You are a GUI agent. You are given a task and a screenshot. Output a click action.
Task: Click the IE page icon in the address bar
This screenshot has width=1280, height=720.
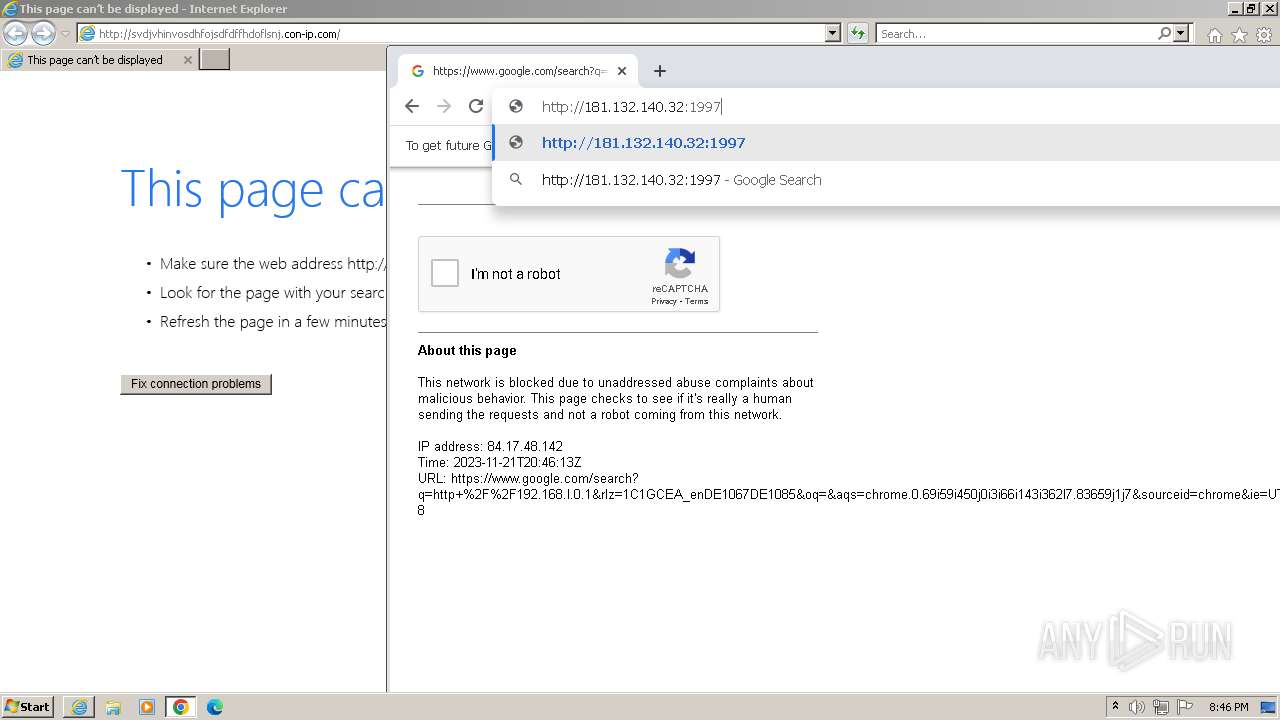[x=87, y=34]
